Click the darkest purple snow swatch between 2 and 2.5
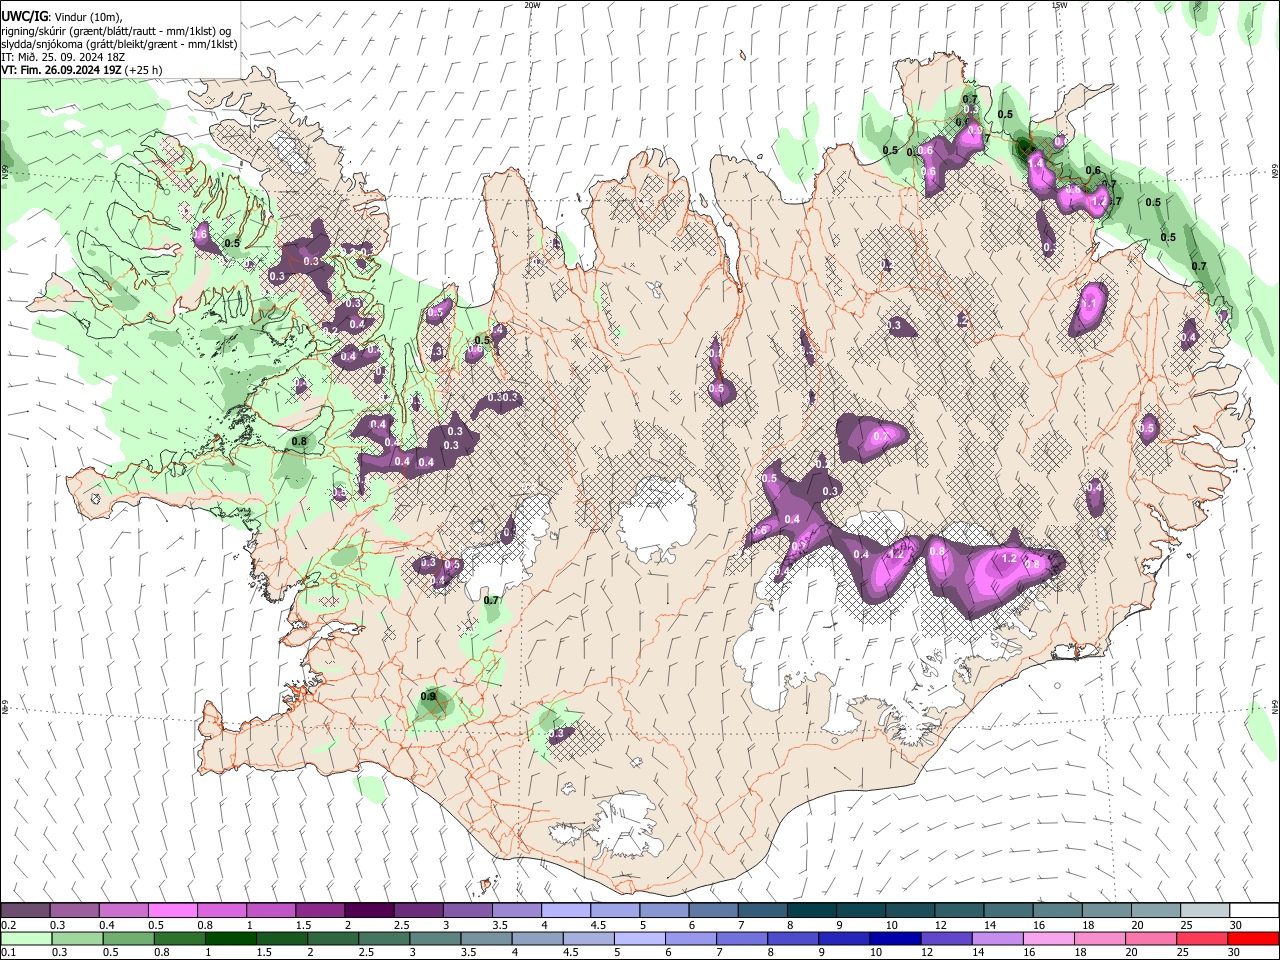The height and width of the screenshot is (960, 1280). pyautogui.click(x=369, y=911)
